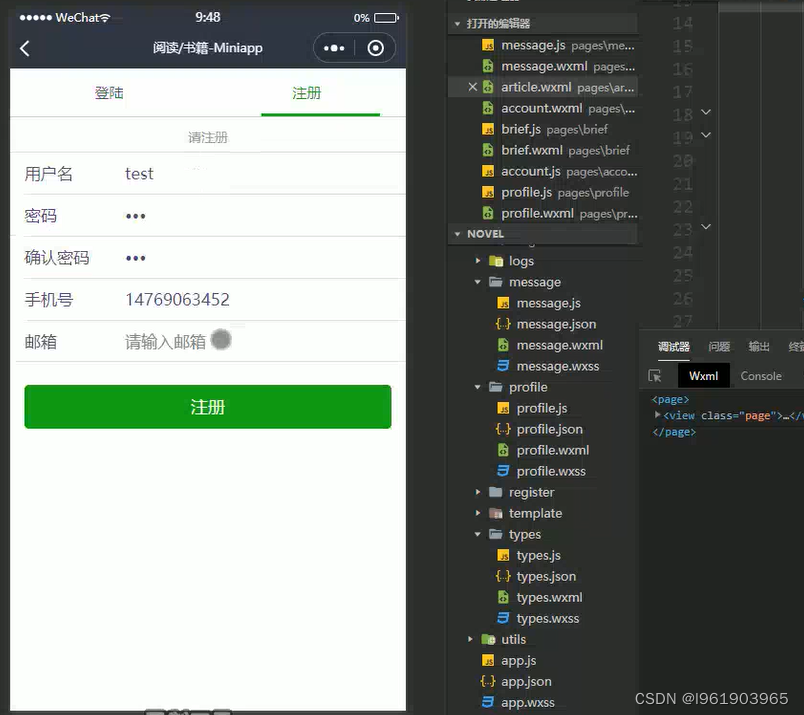Open message.wxss stylesheet

coord(548,366)
